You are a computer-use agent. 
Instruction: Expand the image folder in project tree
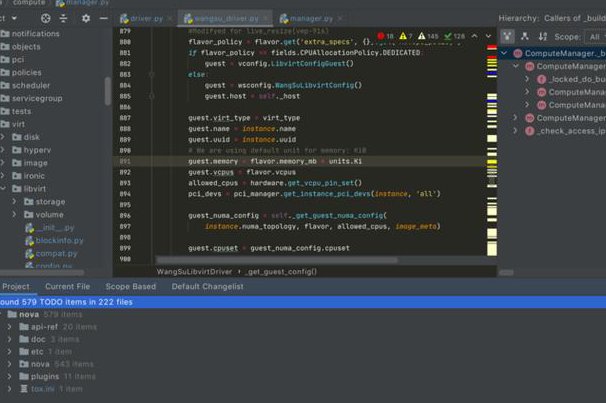click(x=3, y=163)
